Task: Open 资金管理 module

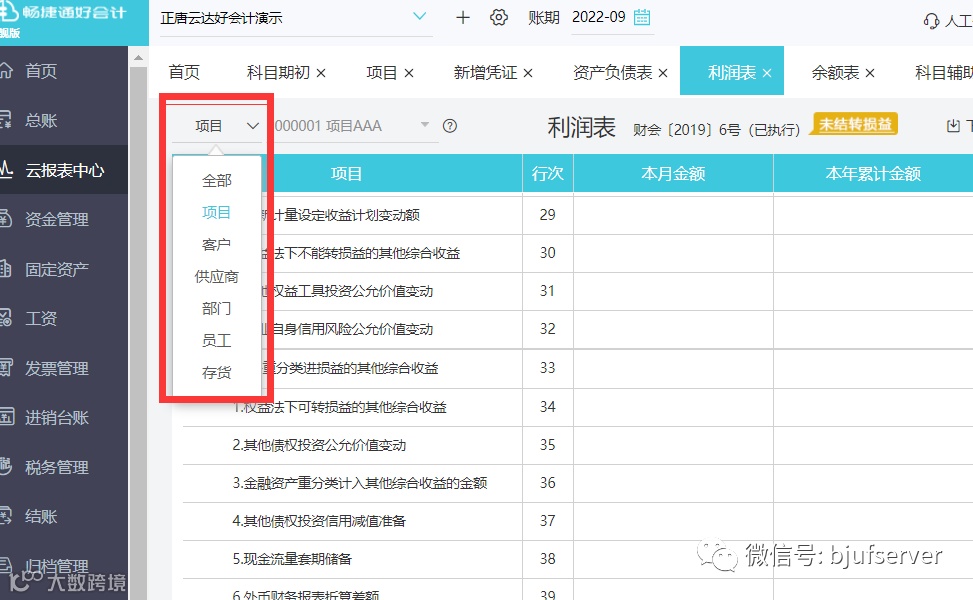Action: pos(56,219)
